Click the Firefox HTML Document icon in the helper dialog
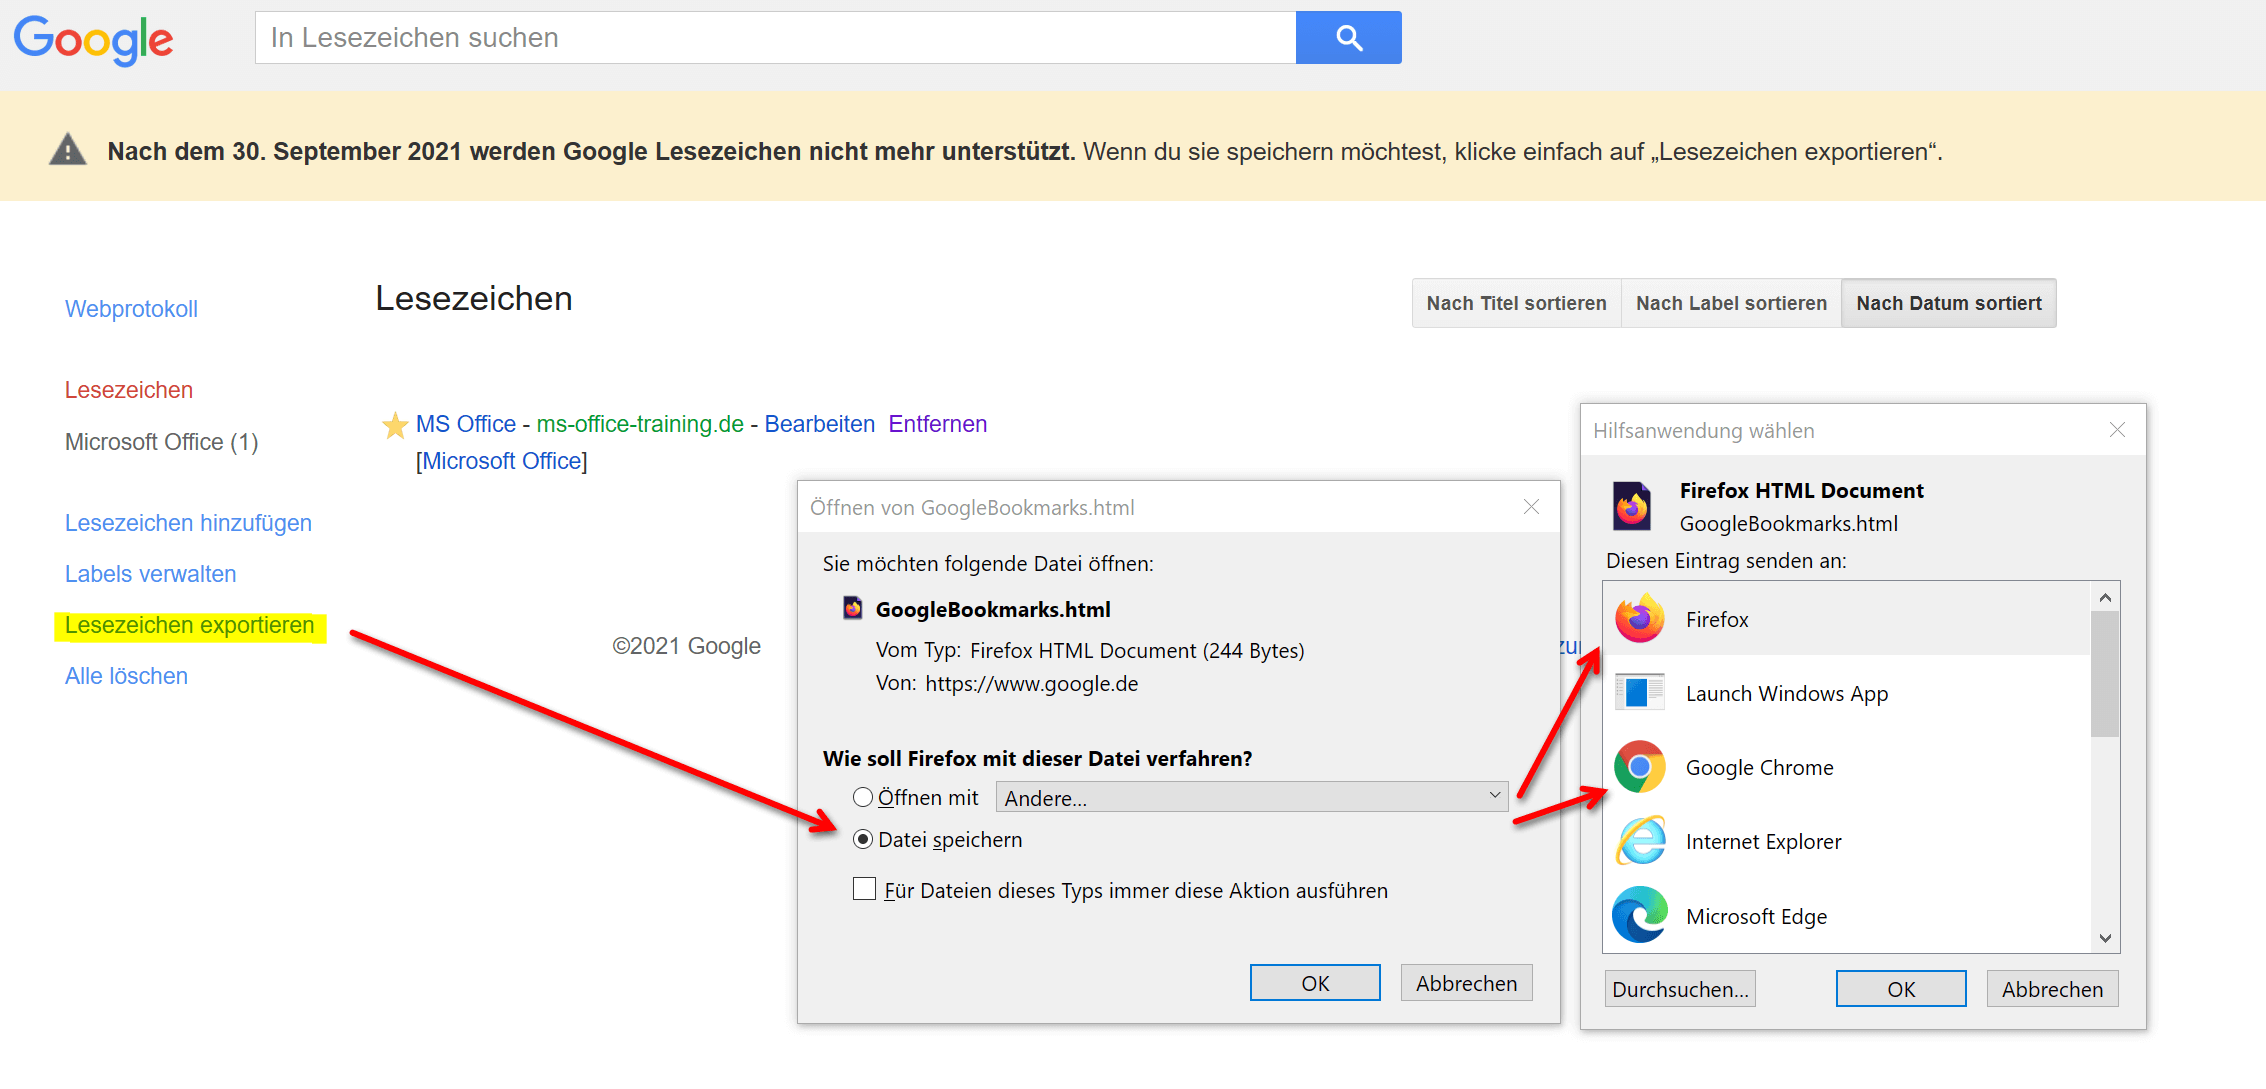2266x1089 pixels. click(x=1632, y=506)
